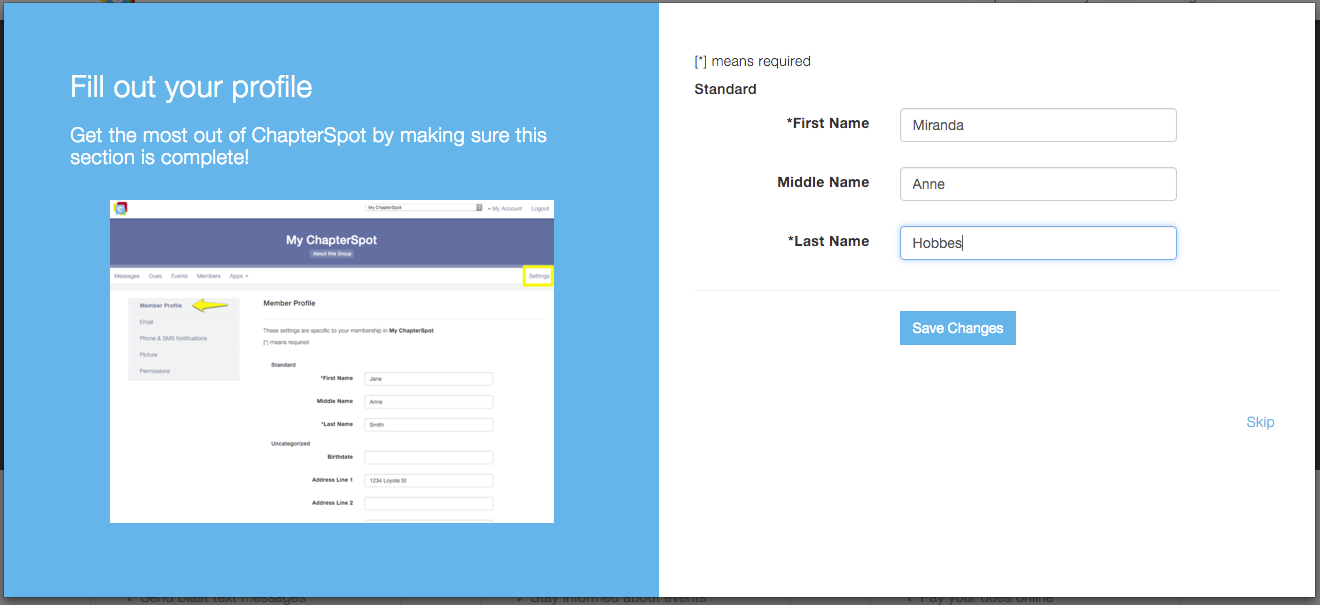The height and width of the screenshot is (605, 1320).
Task: Click the "Fill out your profile" heading
Action: coord(191,87)
